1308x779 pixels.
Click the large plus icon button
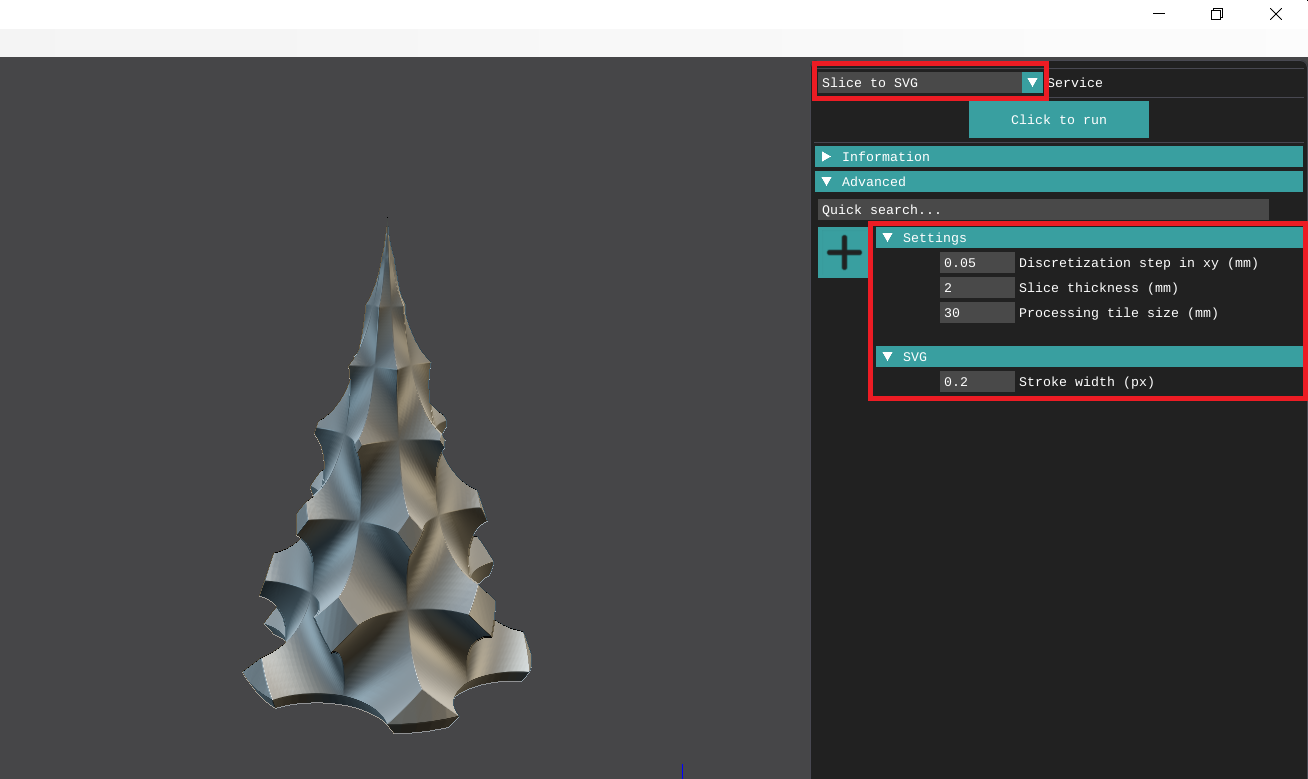(x=844, y=252)
